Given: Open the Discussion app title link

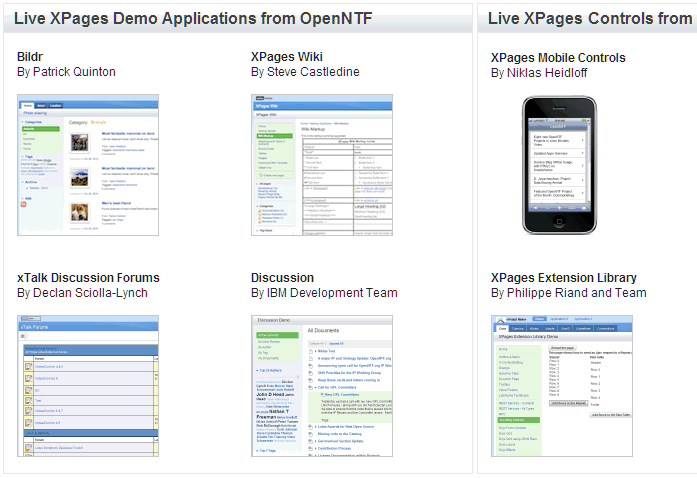Looking at the screenshot, I should pos(282,278).
